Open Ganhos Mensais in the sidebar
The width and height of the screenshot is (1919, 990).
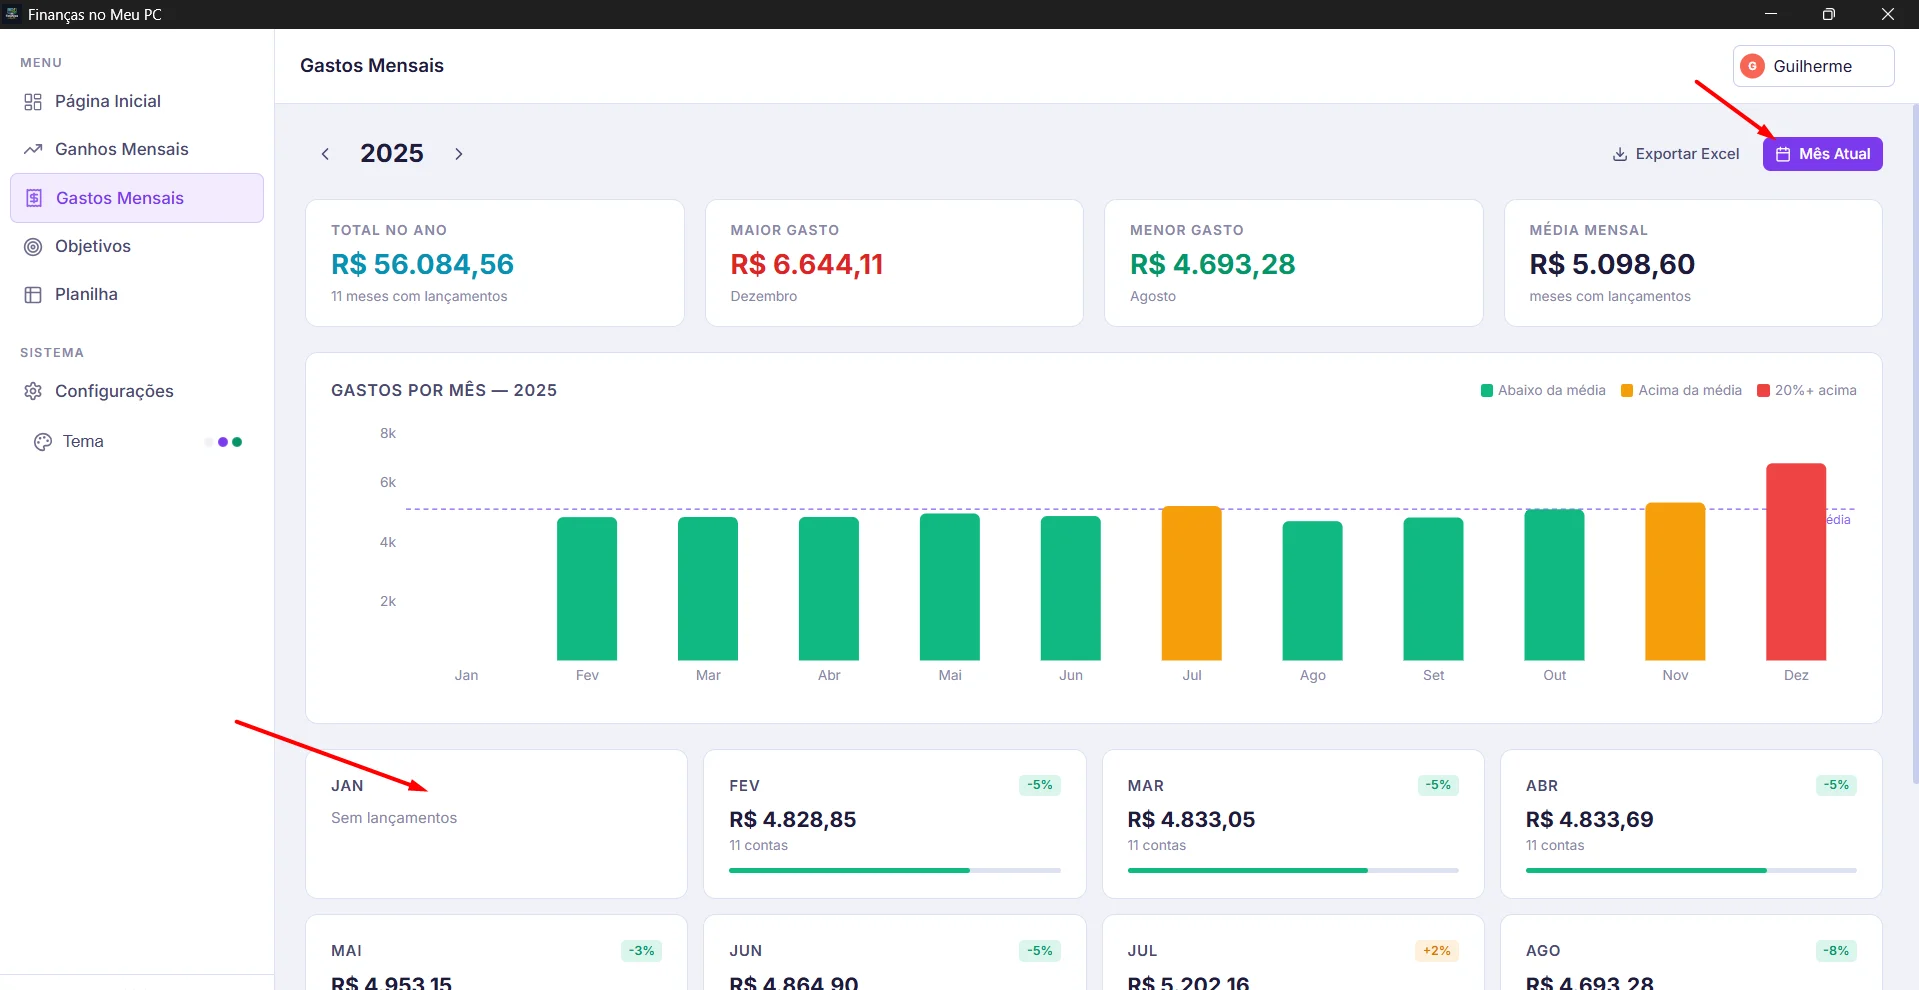point(121,150)
